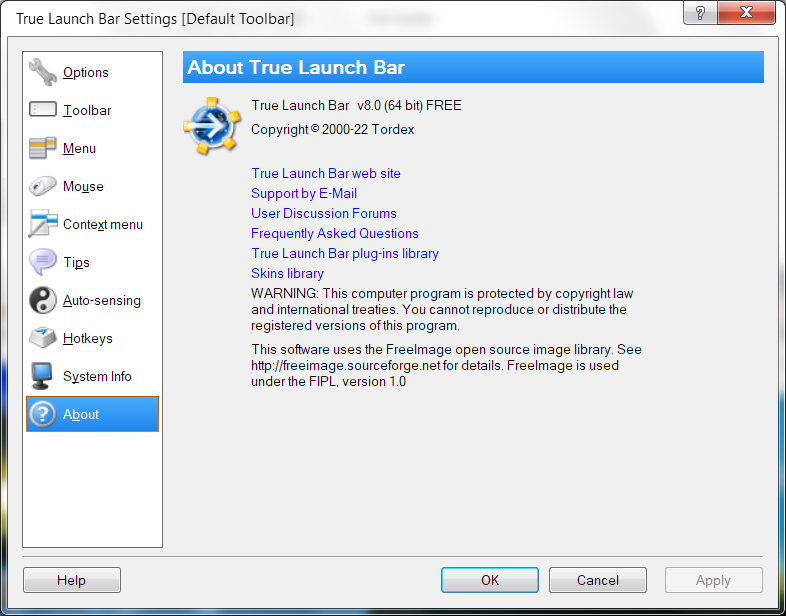The image size is (786, 616).
Task: Click the Menu list icon
Action: [43, 148]
